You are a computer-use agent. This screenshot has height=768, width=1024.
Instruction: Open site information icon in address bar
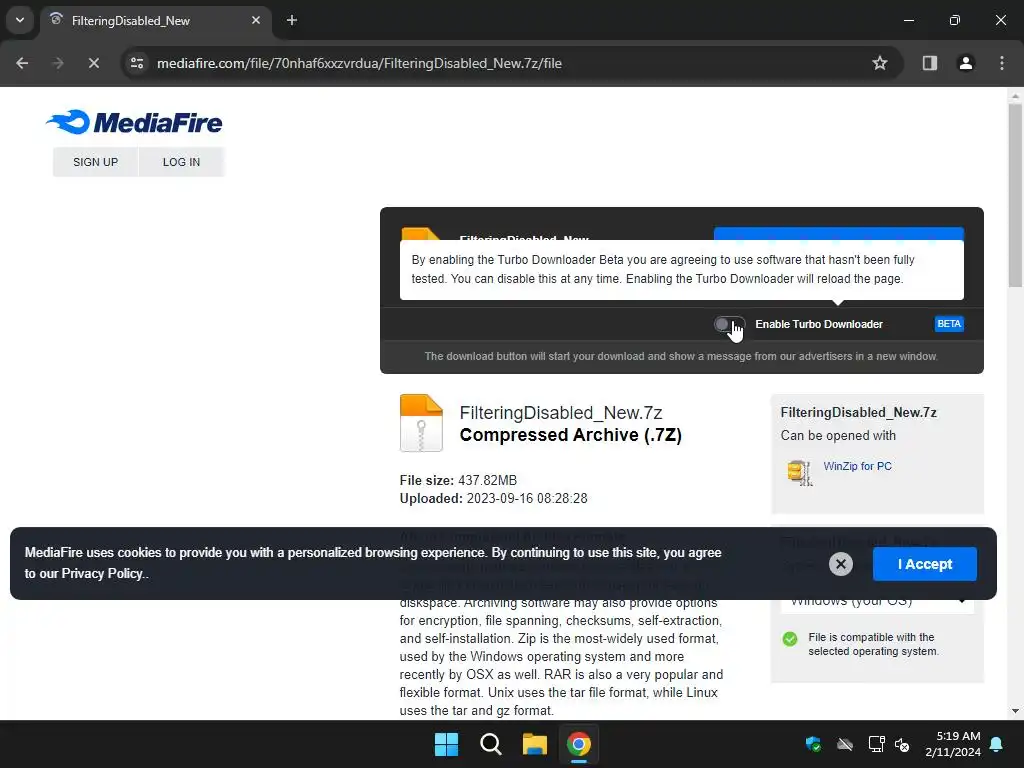137,63
